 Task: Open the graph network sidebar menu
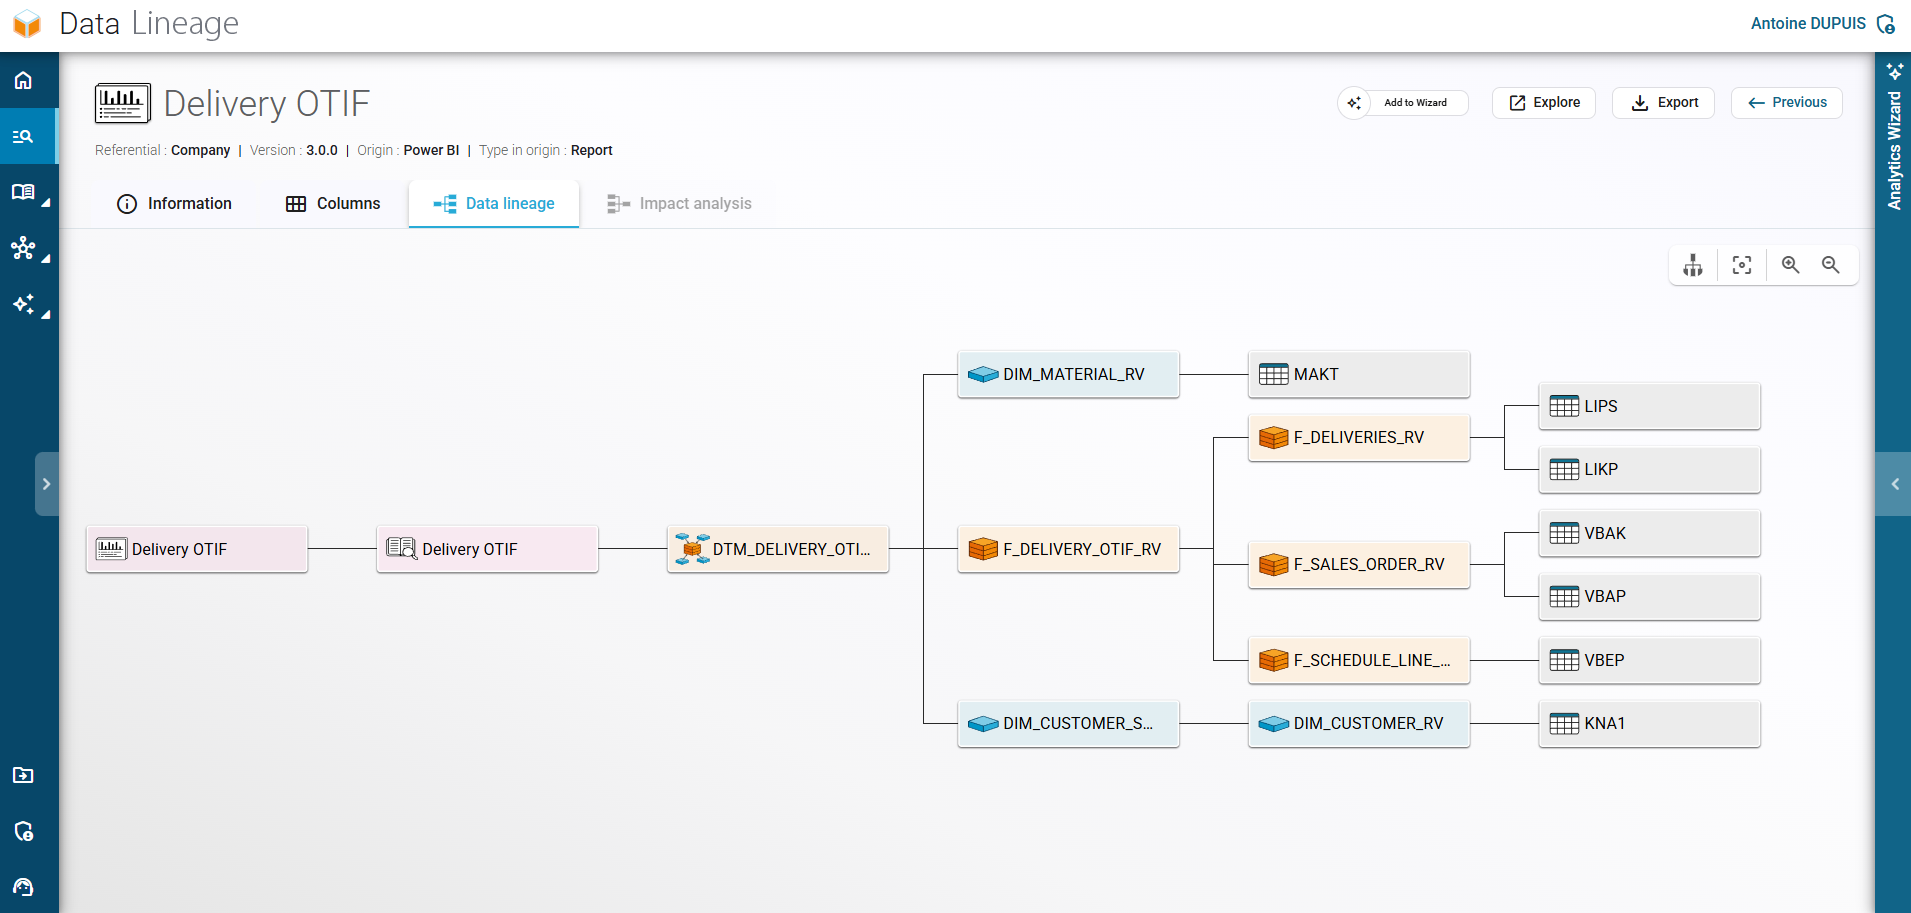[x=23, y=248]
